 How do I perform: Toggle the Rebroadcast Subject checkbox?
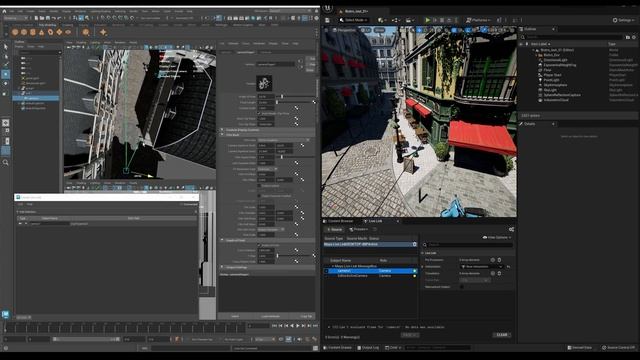click(x=462, y=287)
